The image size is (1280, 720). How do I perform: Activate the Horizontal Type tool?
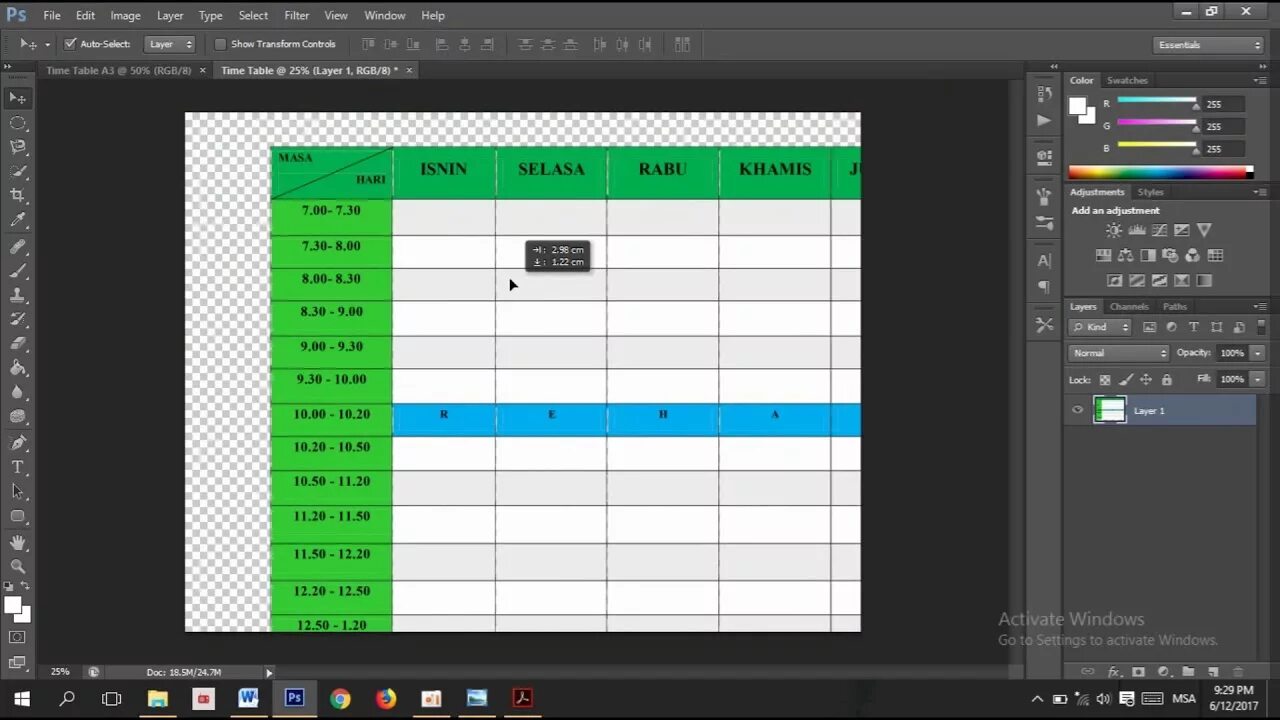(18, 466)
